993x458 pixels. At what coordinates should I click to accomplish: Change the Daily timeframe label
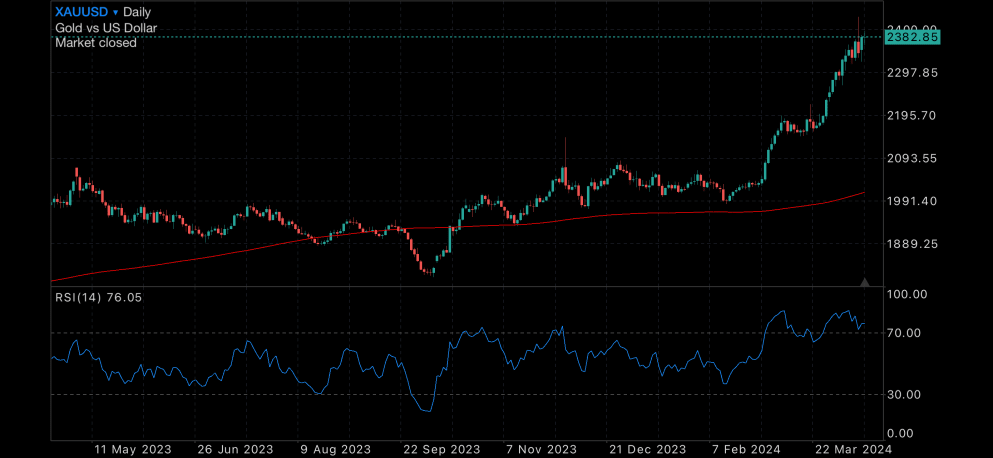click(137, 12)
